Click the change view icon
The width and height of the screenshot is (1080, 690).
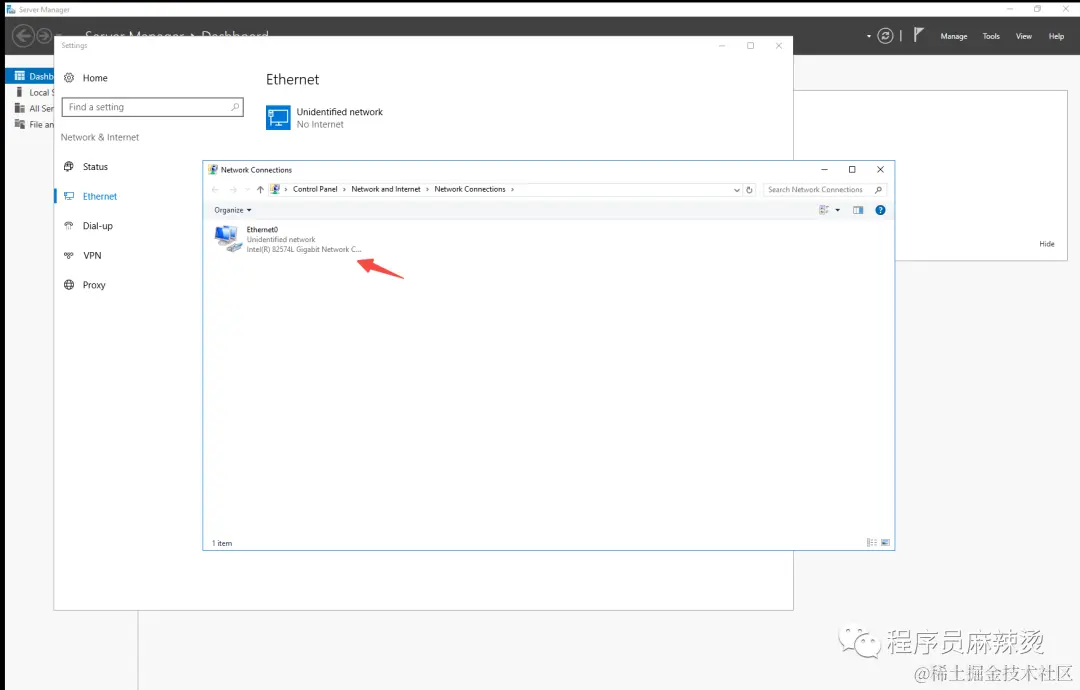click(824, 210)
